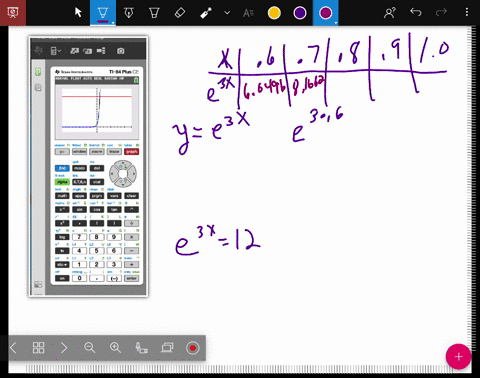
Task: Pick the laser pointer tool
Action: coord(206,13)
